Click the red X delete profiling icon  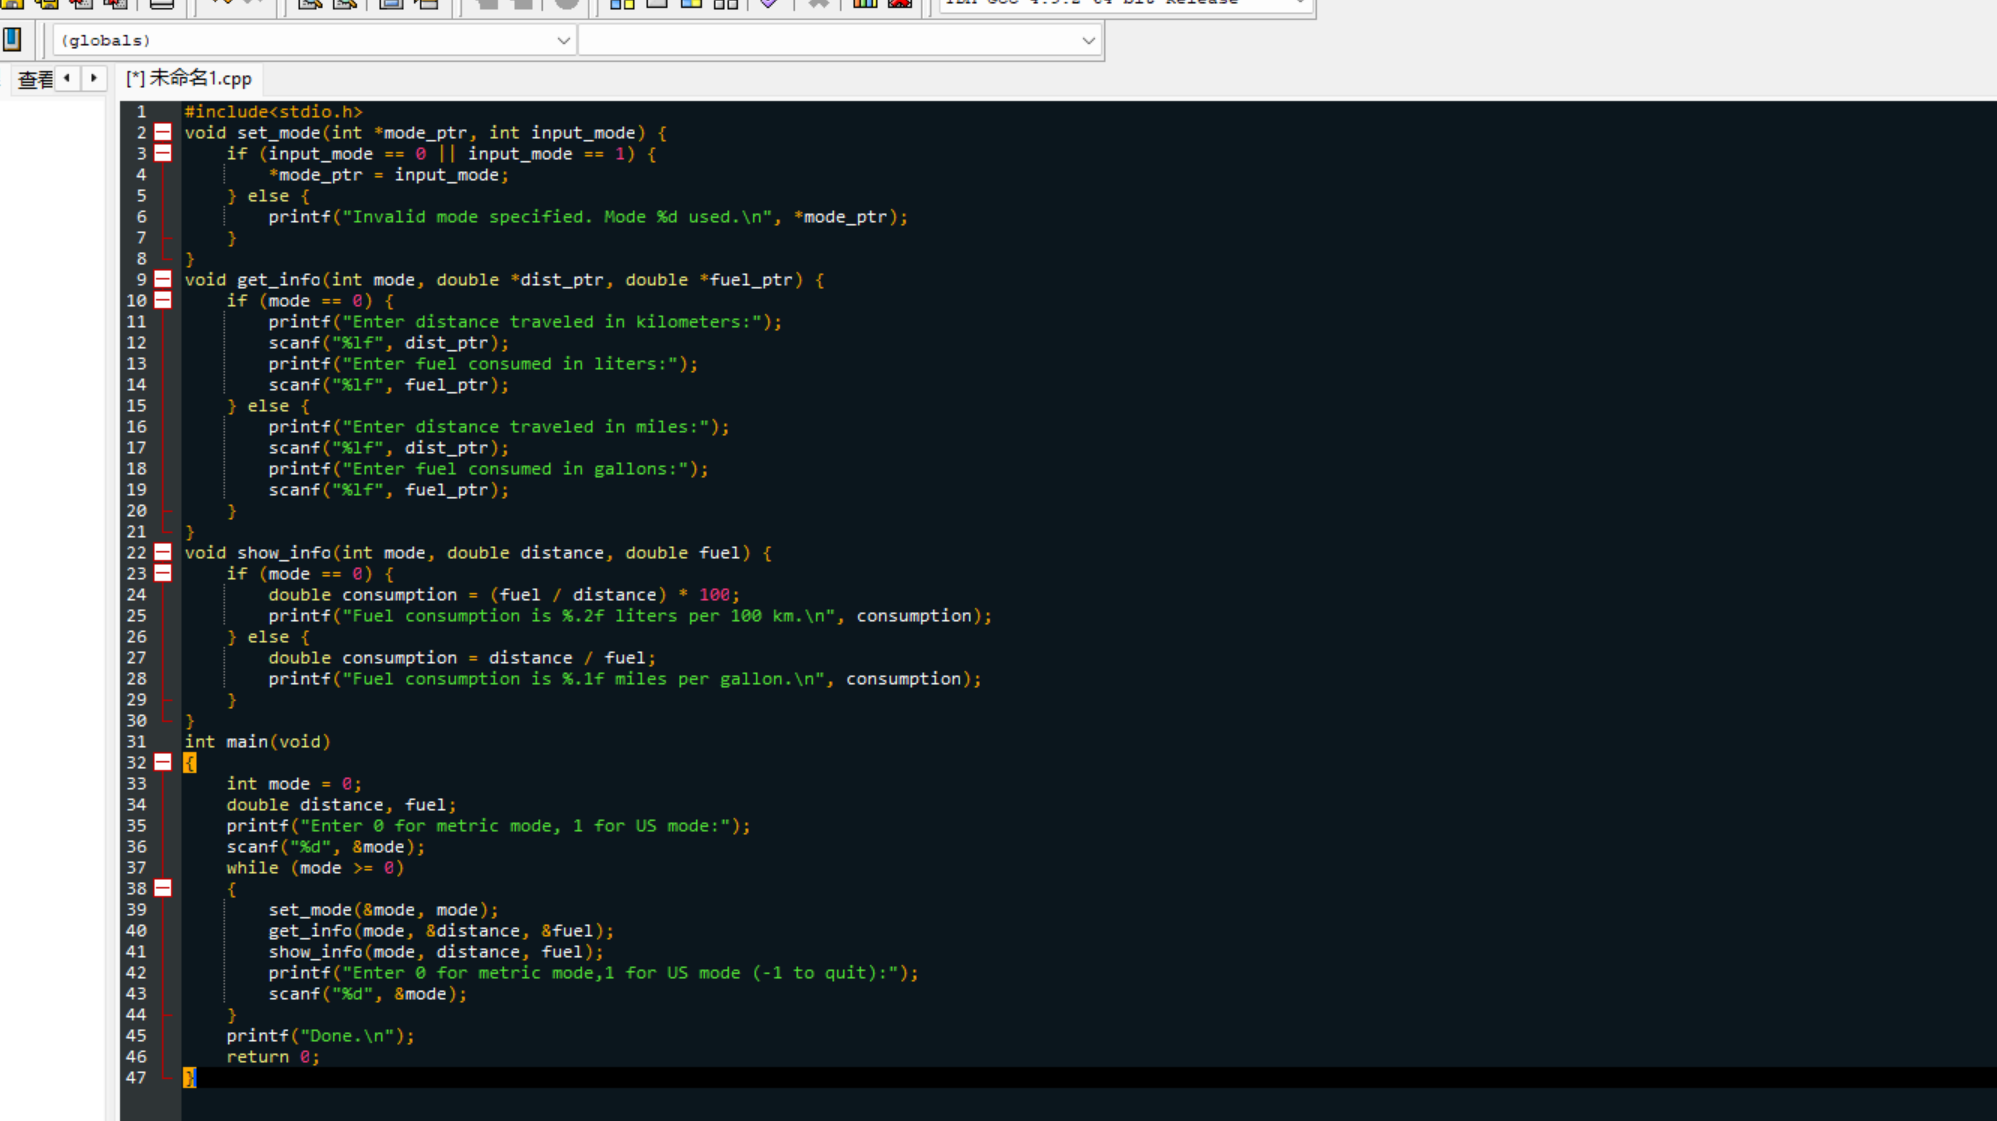900,3
